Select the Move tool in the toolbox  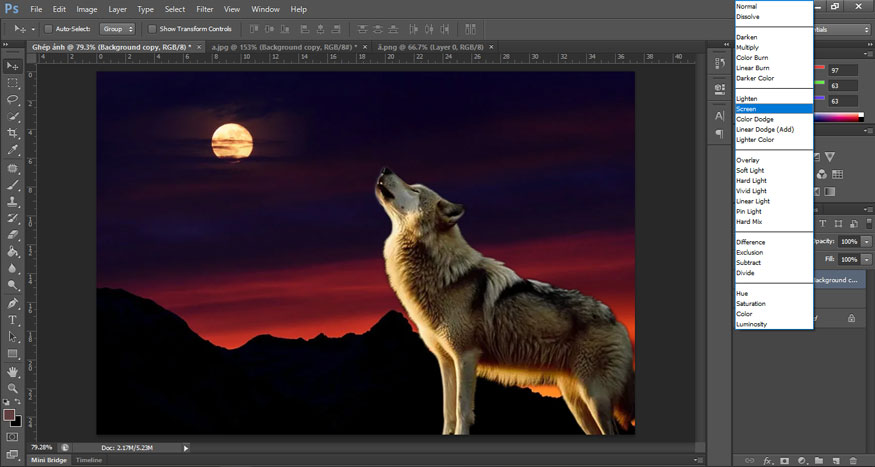(x=13, y=66)
